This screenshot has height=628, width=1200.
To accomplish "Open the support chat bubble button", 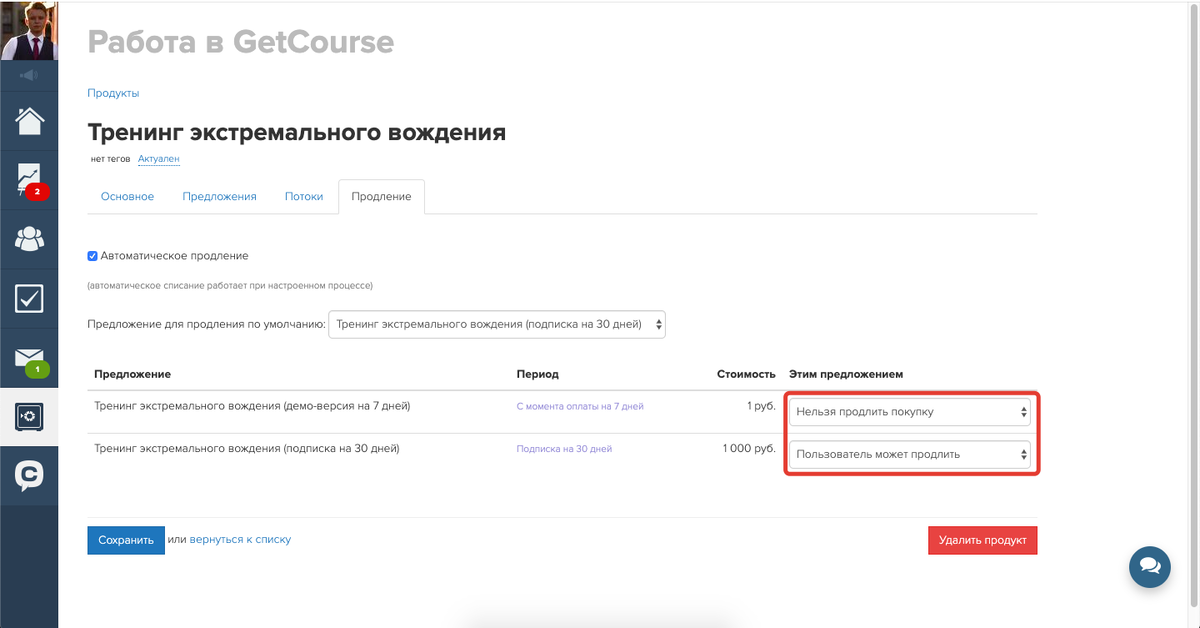I will point(1150,567).
